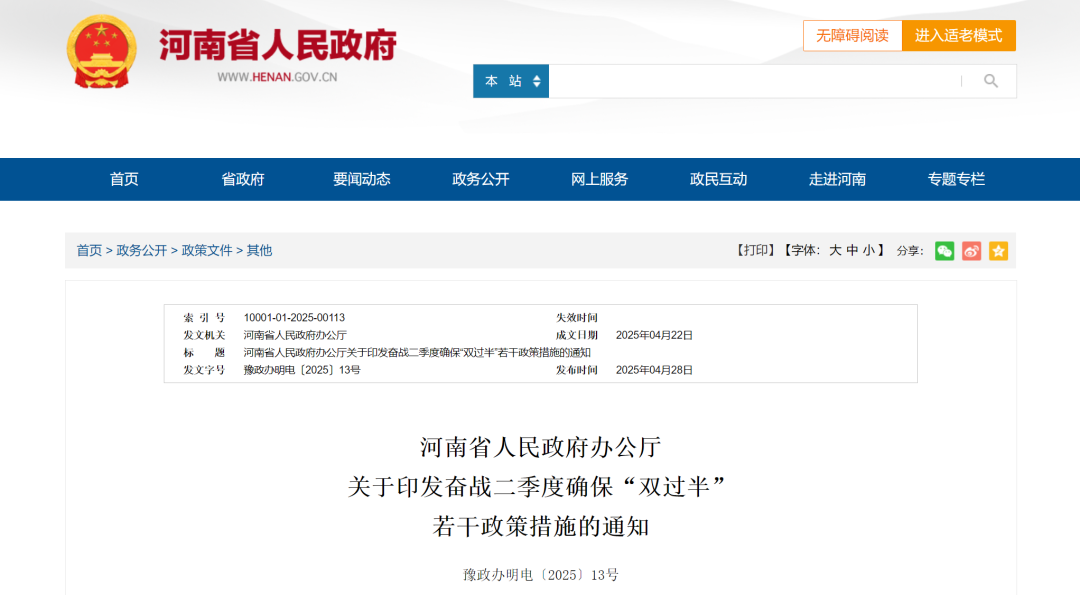
Task: Open the 走进河南 navigation item
Action: pyautogui.click(x=837, y=180)
